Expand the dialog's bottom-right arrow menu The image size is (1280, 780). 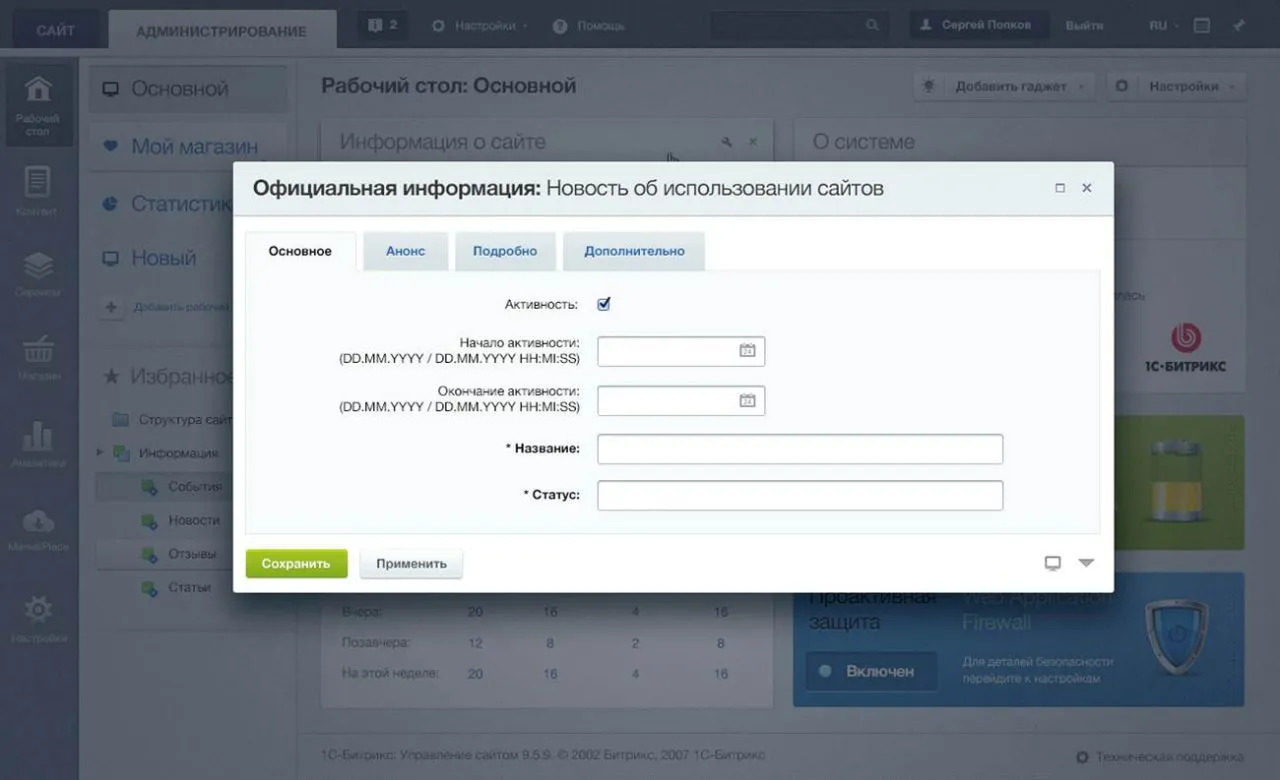[x=1086, y=563]
